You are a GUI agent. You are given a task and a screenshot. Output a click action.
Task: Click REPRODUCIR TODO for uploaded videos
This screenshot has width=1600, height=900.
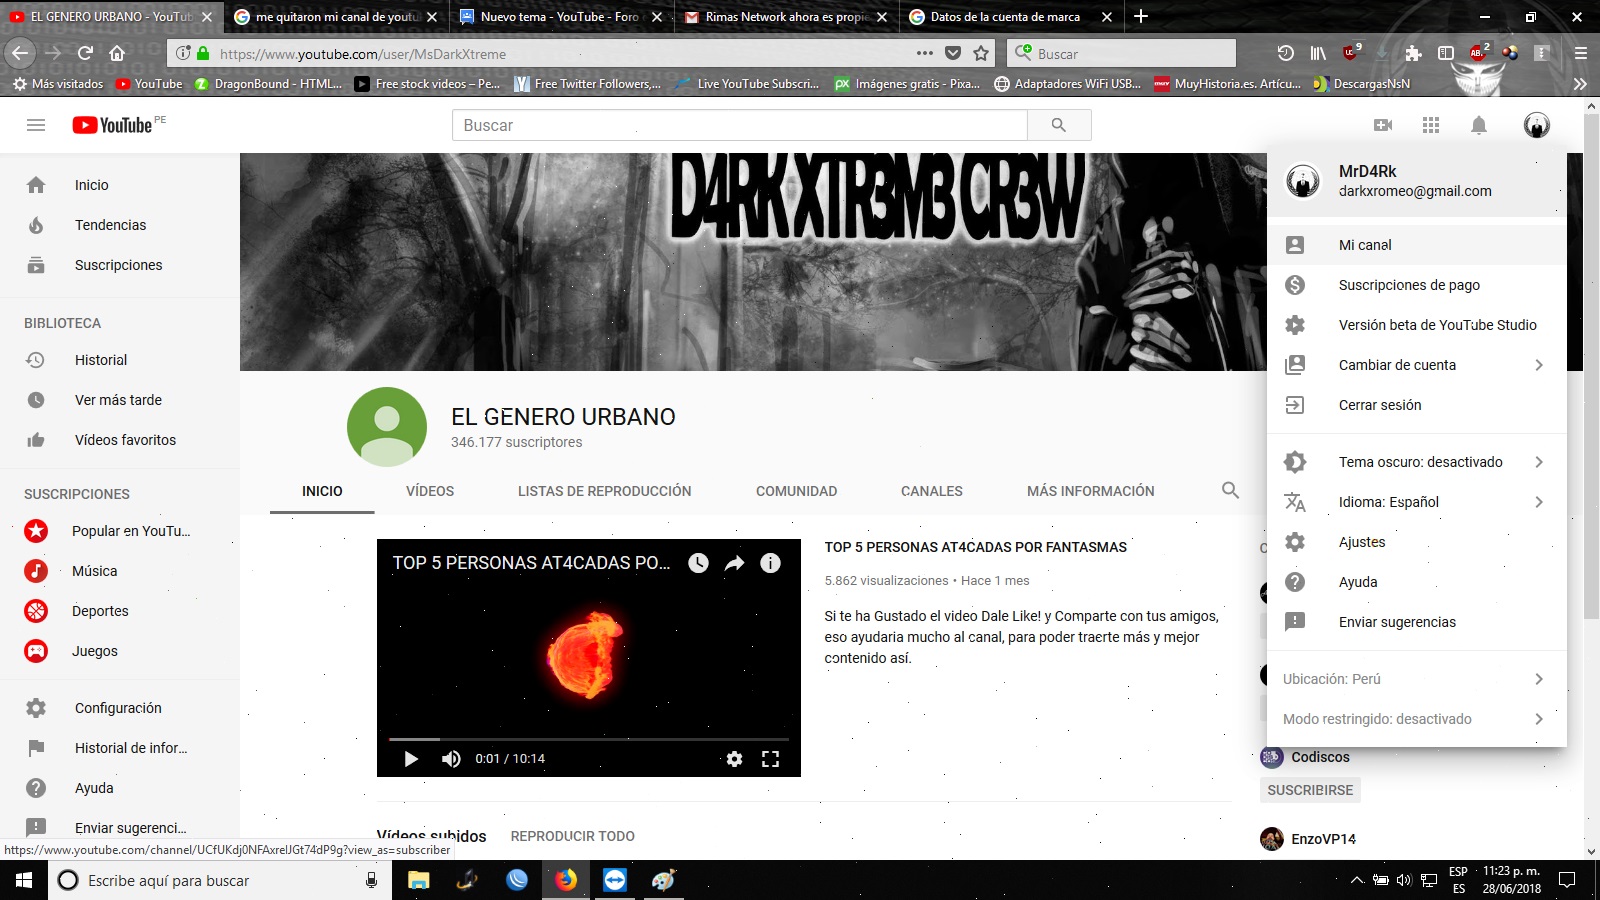point(573,836)
